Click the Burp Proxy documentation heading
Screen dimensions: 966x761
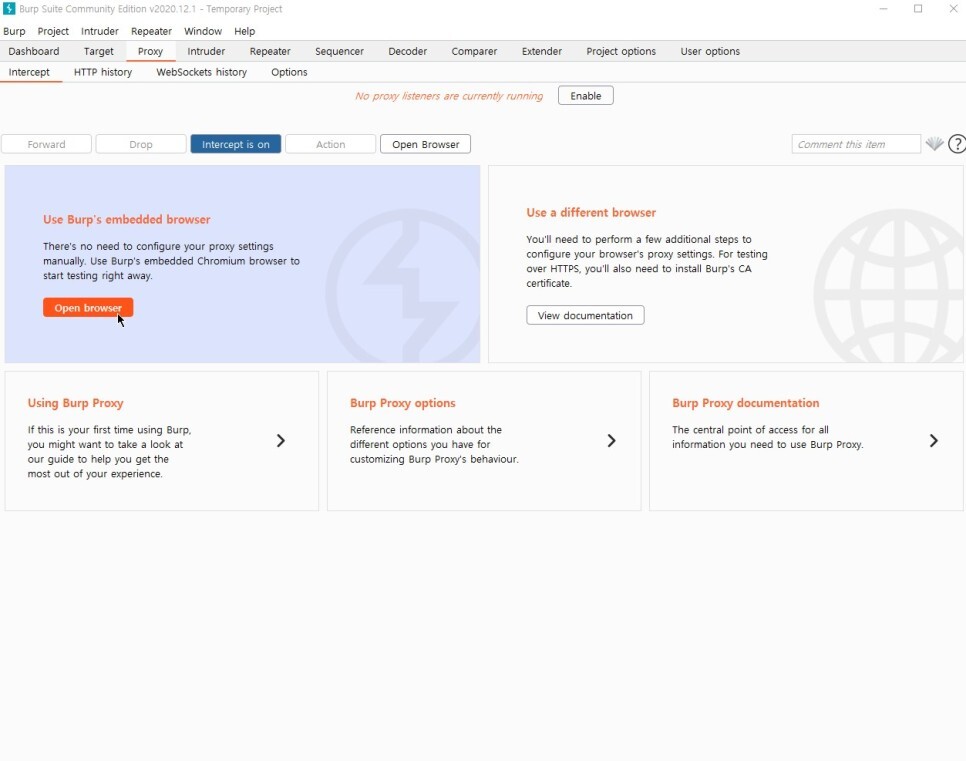click(x=745, y=403)
